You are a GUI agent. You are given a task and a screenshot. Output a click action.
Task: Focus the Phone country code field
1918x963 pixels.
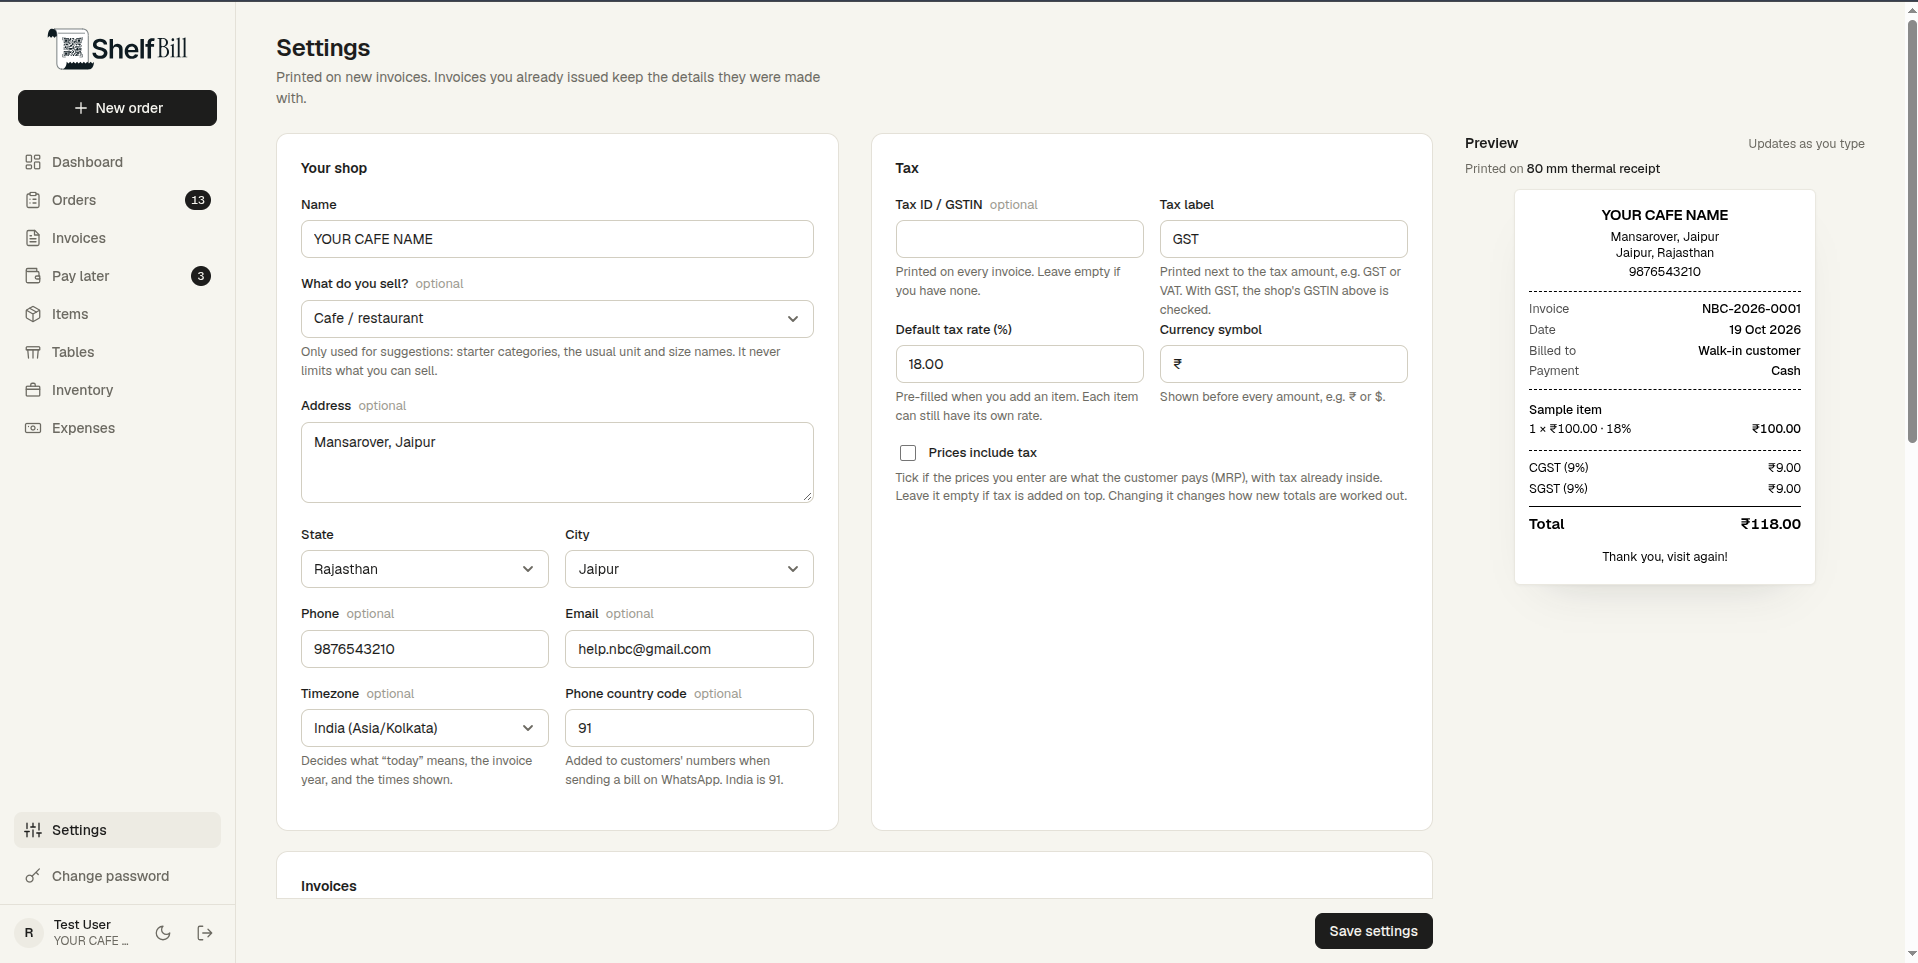coord(689,728)
